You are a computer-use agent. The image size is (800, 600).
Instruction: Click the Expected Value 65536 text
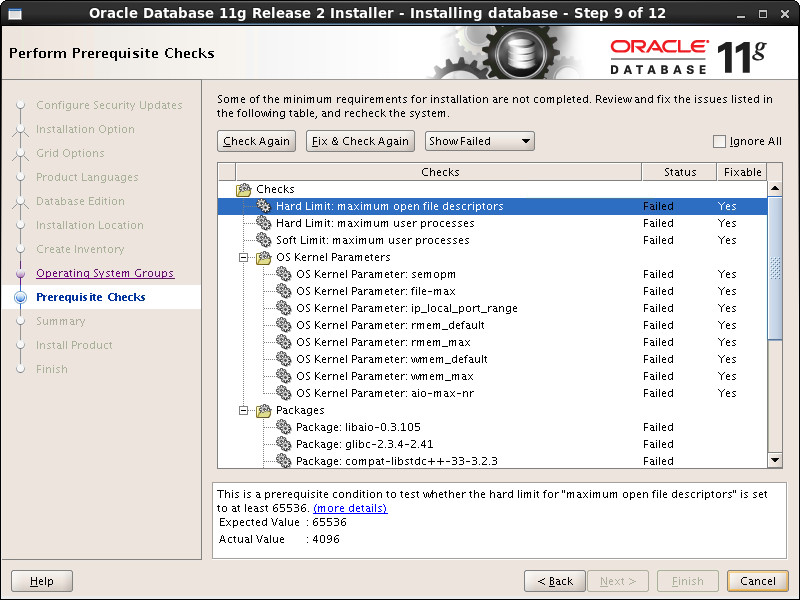pos(283,522)
